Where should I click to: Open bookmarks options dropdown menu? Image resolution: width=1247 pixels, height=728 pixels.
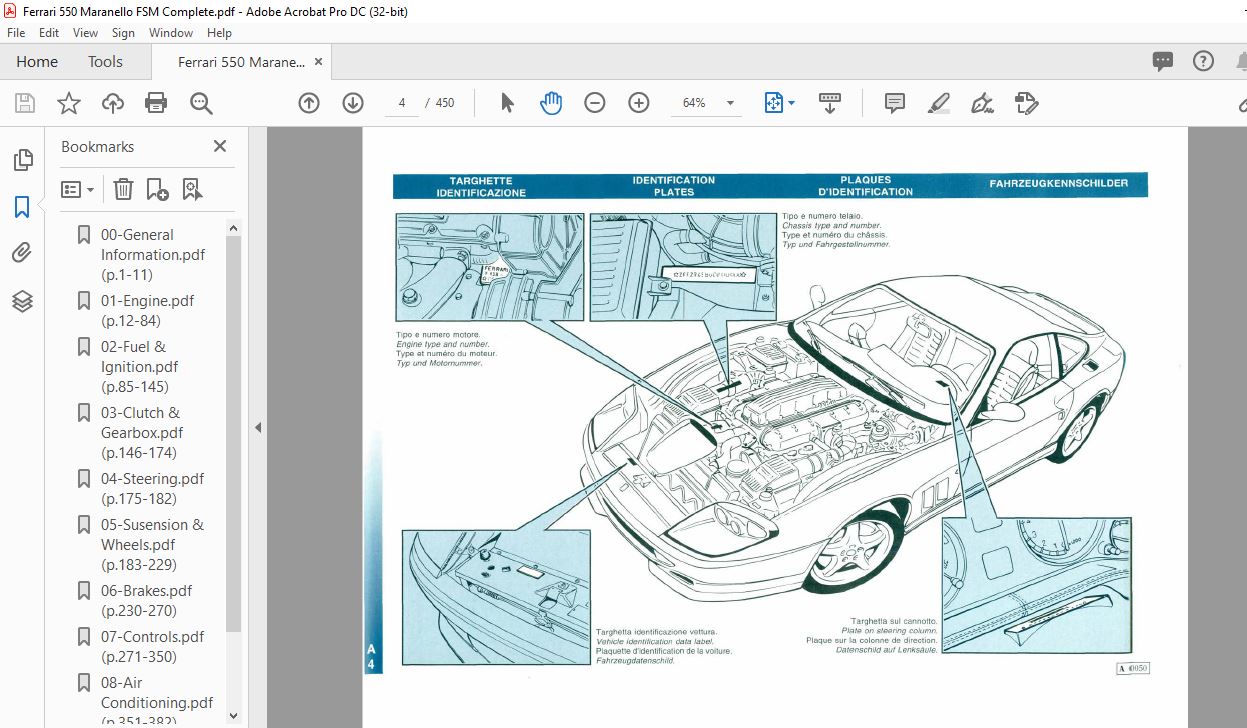[77, 189]
